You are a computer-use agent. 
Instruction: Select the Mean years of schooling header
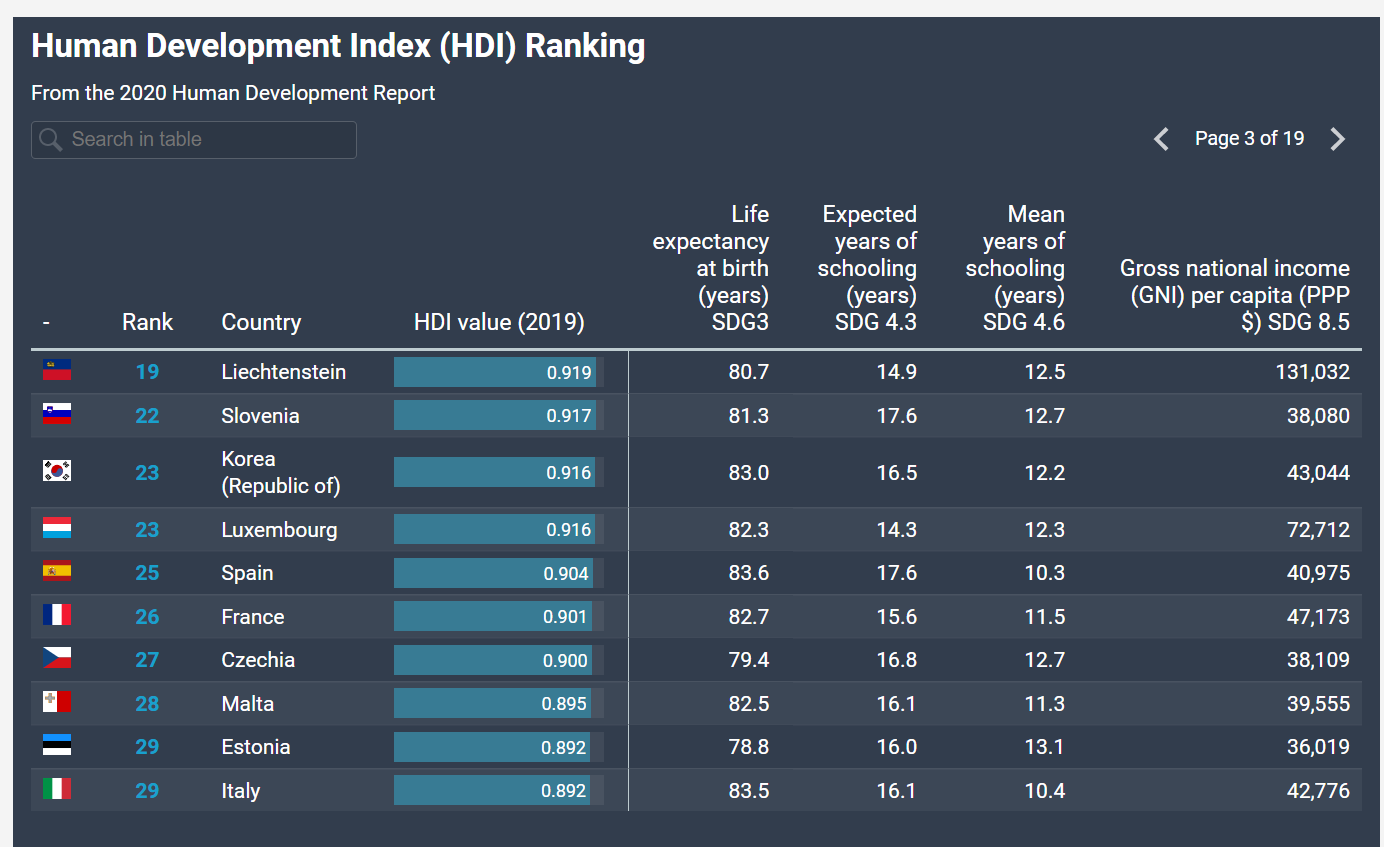pyautogui.click(x=1015, y=268)
